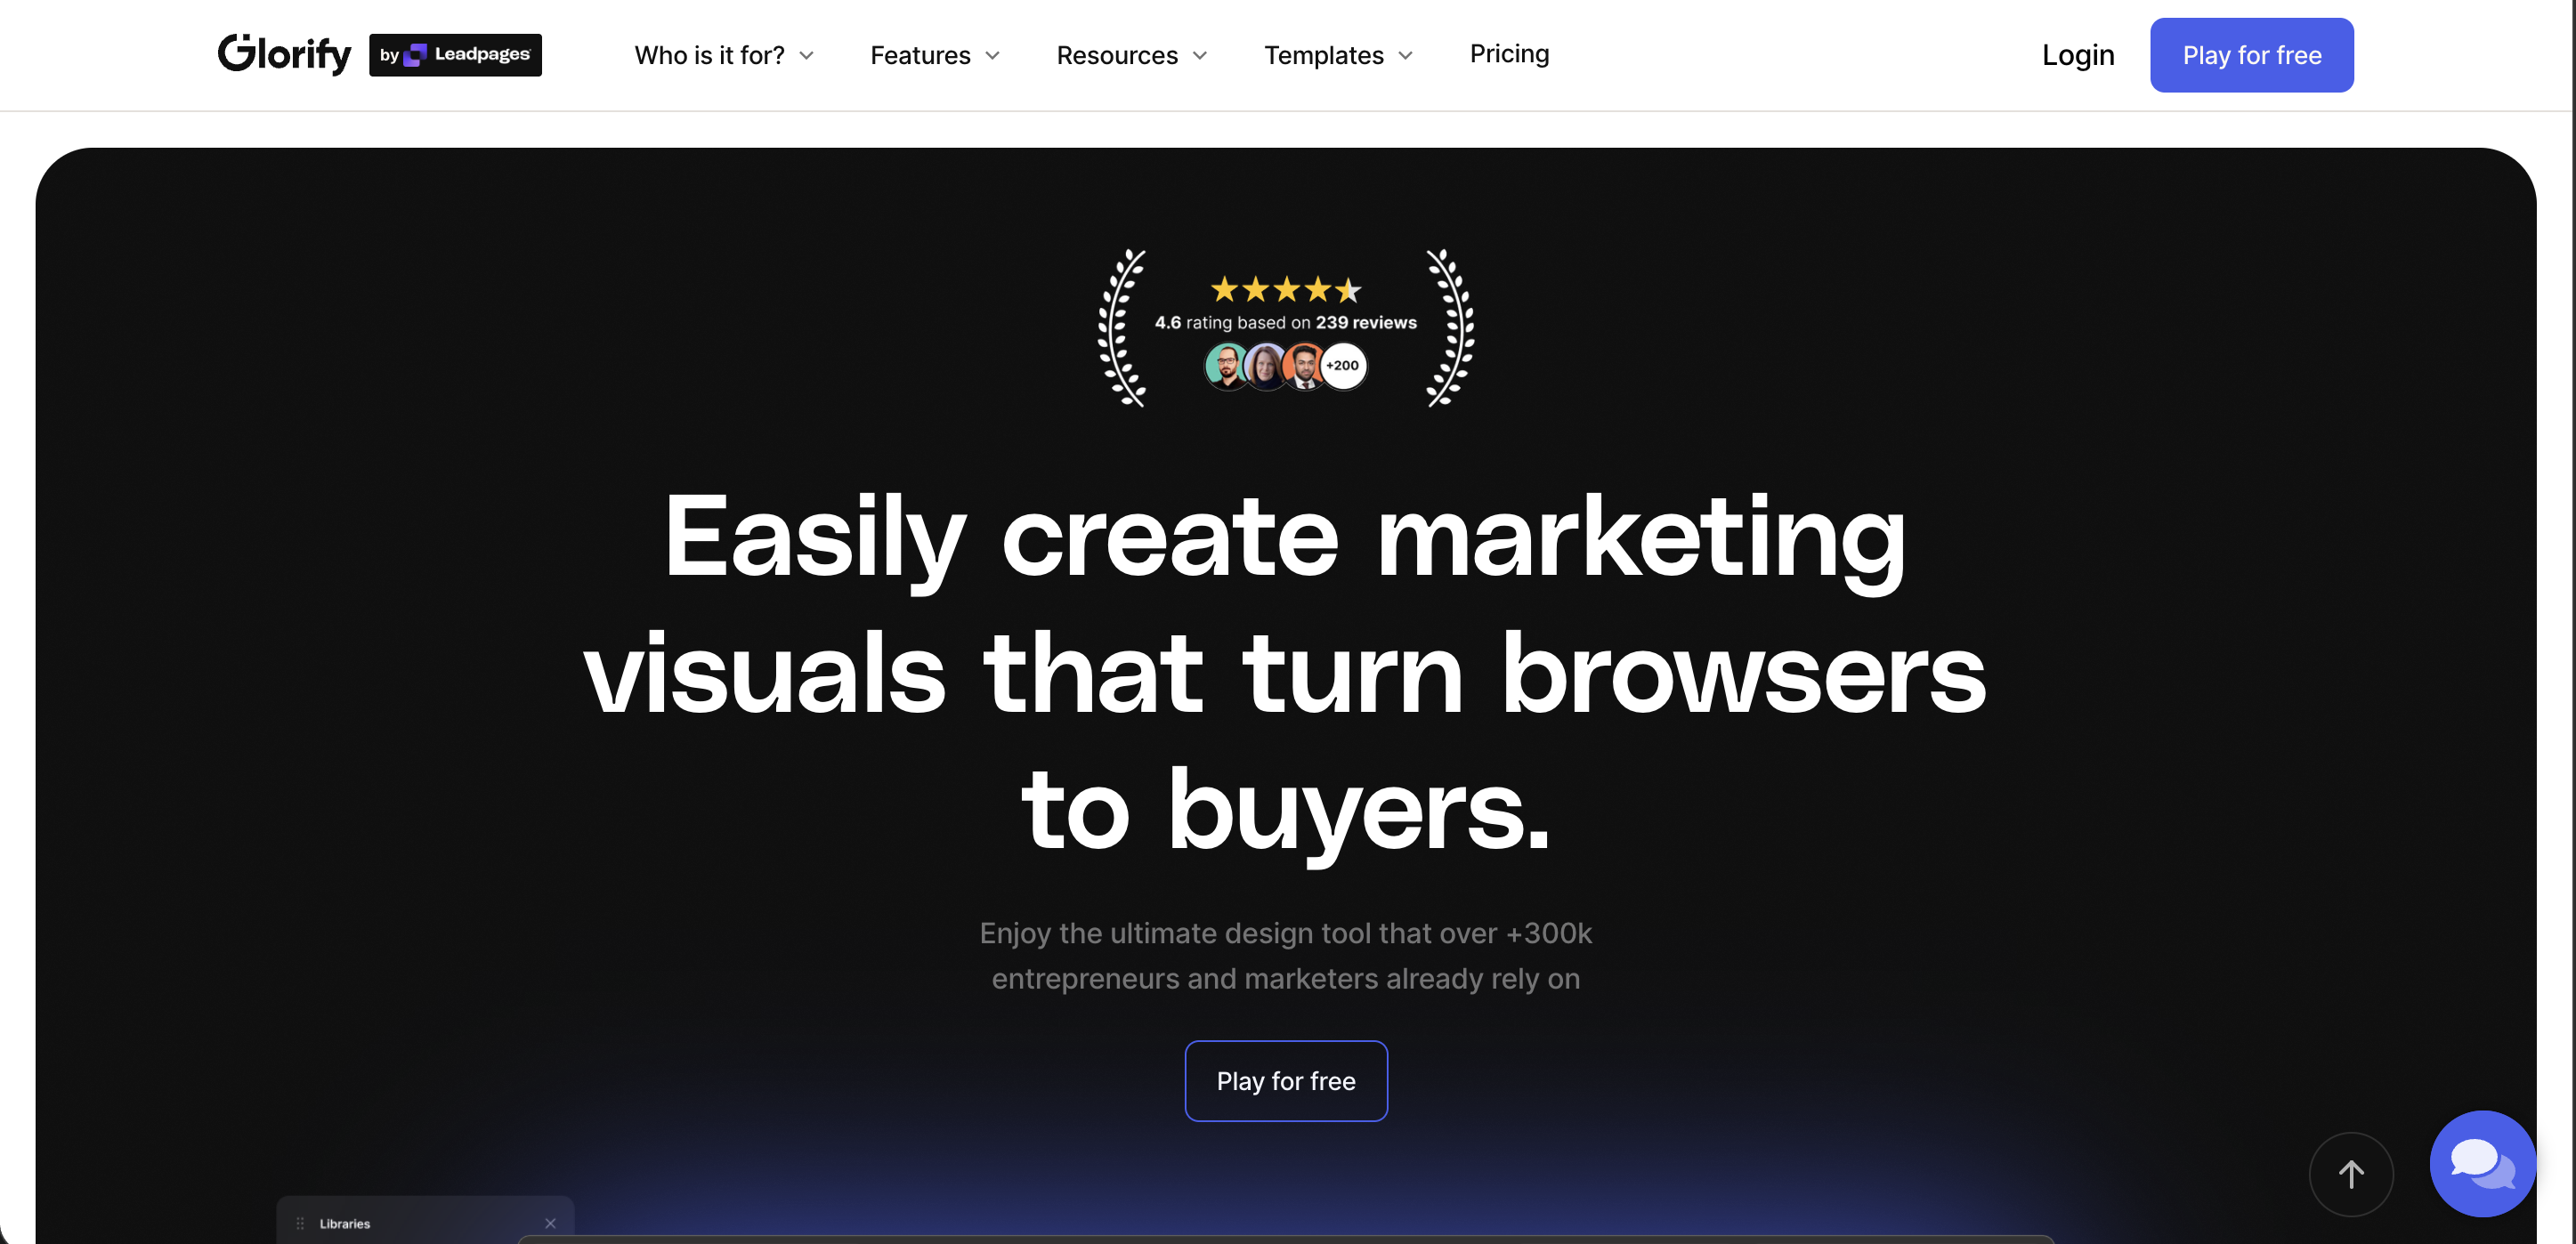Open the Templates dropdown menu
The width and height of the screenshot is (2576, 1244).
1338,55
